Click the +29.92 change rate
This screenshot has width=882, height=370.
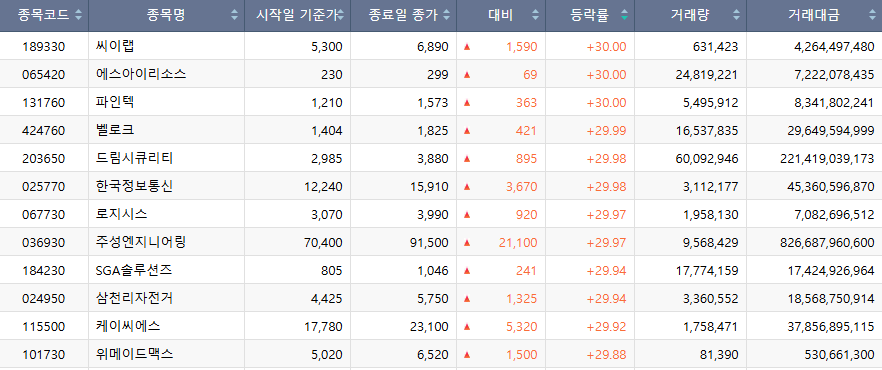click(606, 327)
